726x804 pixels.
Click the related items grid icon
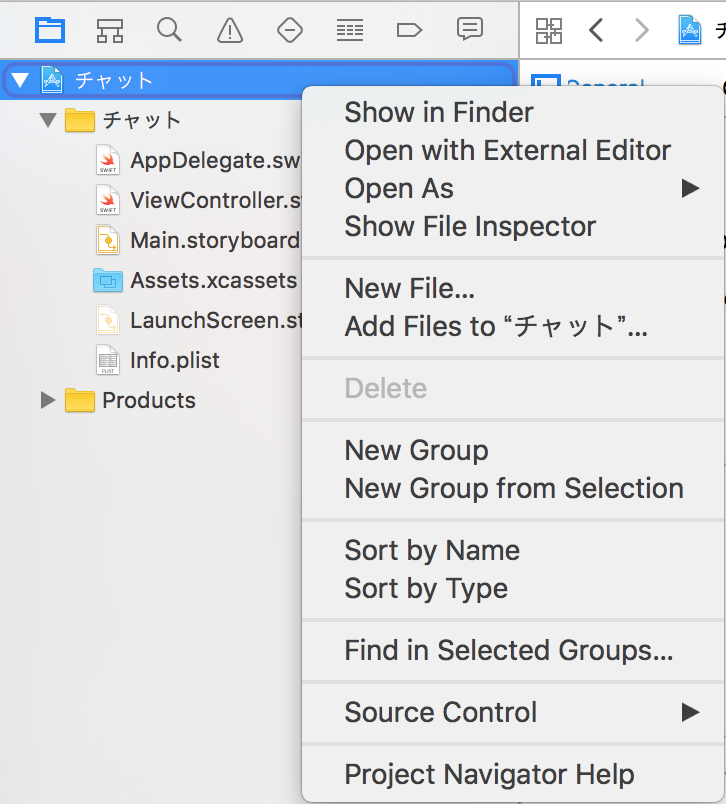(x=549, y=30)
